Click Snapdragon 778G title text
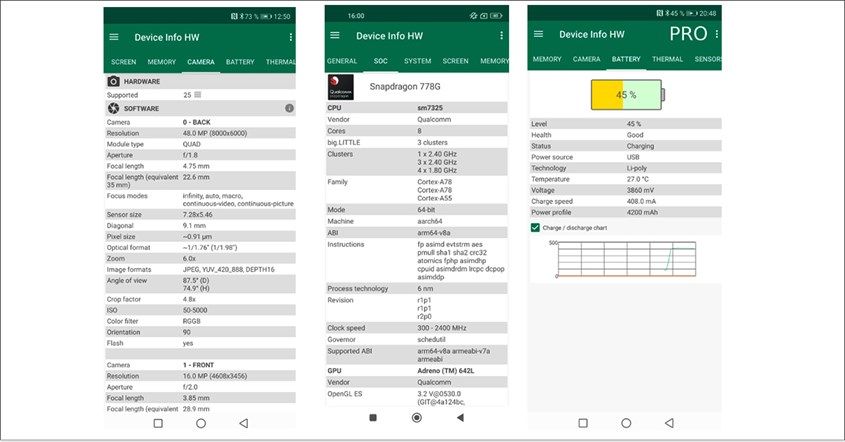Viewport: 845px width, 442px height. [405, 86]
